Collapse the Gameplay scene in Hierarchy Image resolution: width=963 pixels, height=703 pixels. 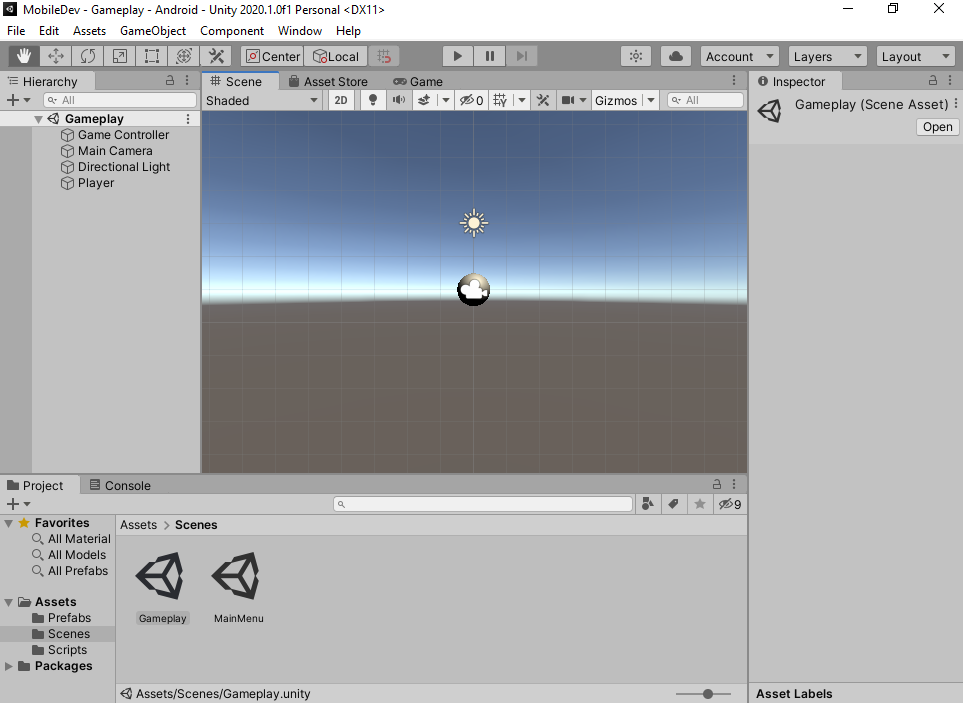pyautogui.click(x=38, y=119)
